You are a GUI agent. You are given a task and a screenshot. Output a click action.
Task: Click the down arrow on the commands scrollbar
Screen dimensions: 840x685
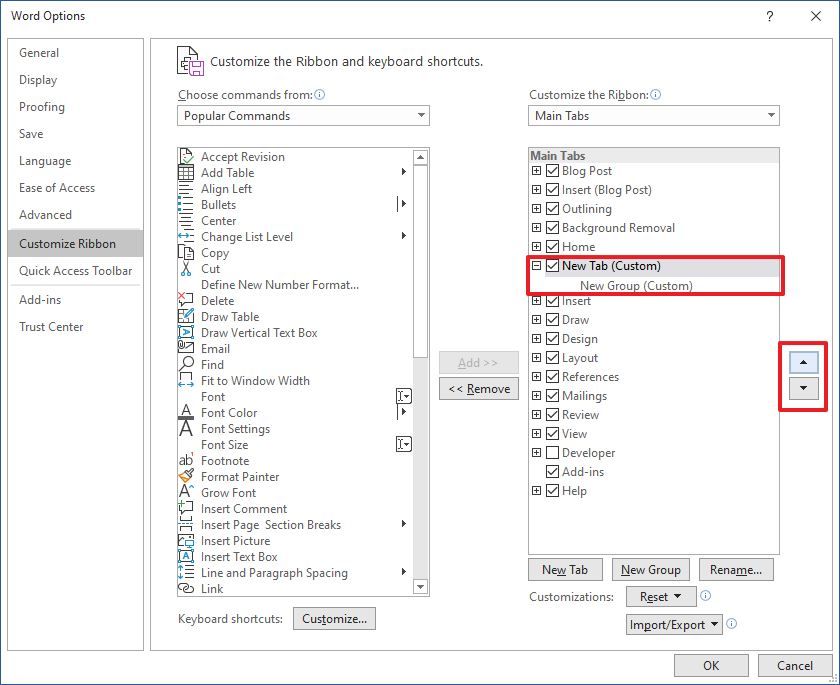tap(421, 588)
